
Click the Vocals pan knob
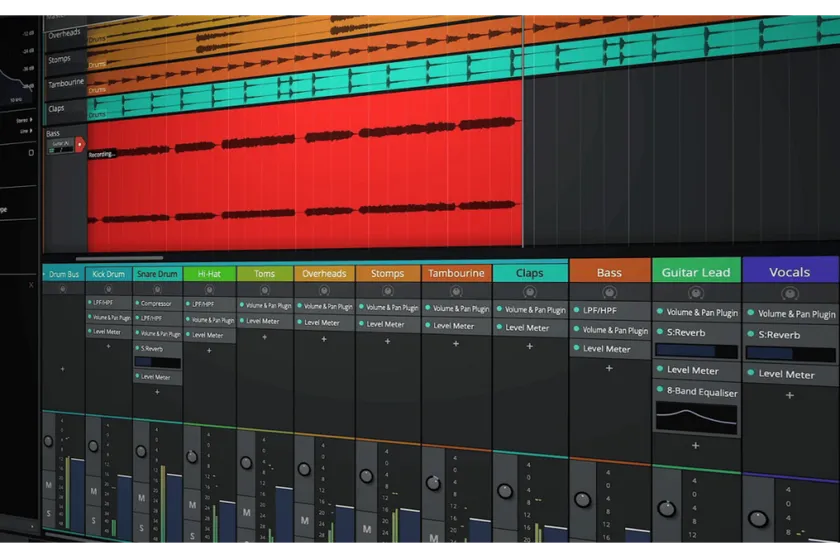758,519
